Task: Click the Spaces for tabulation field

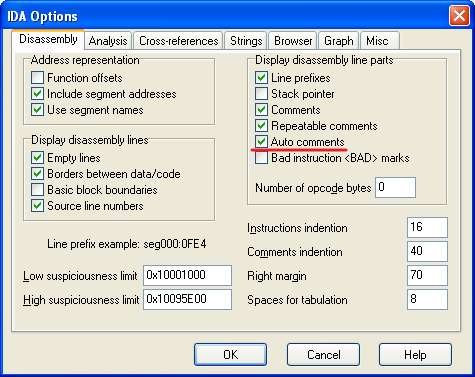Action: [x=427, y=299]
